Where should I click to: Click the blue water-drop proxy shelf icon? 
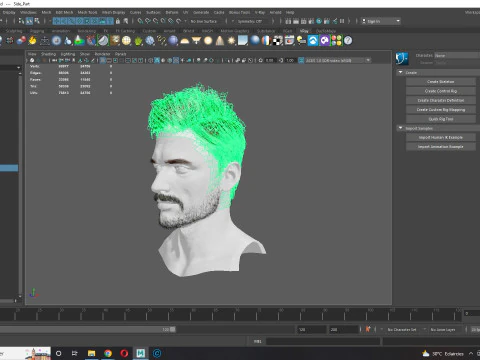point(68,41)
